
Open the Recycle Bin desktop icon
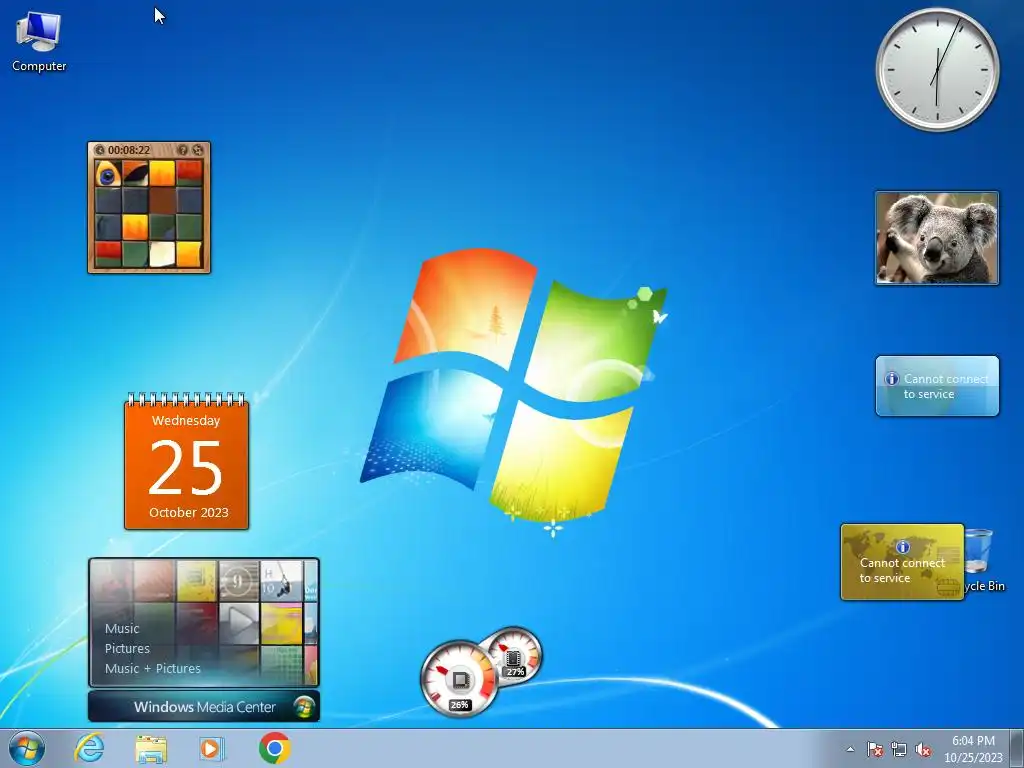(x=982, y=561)
